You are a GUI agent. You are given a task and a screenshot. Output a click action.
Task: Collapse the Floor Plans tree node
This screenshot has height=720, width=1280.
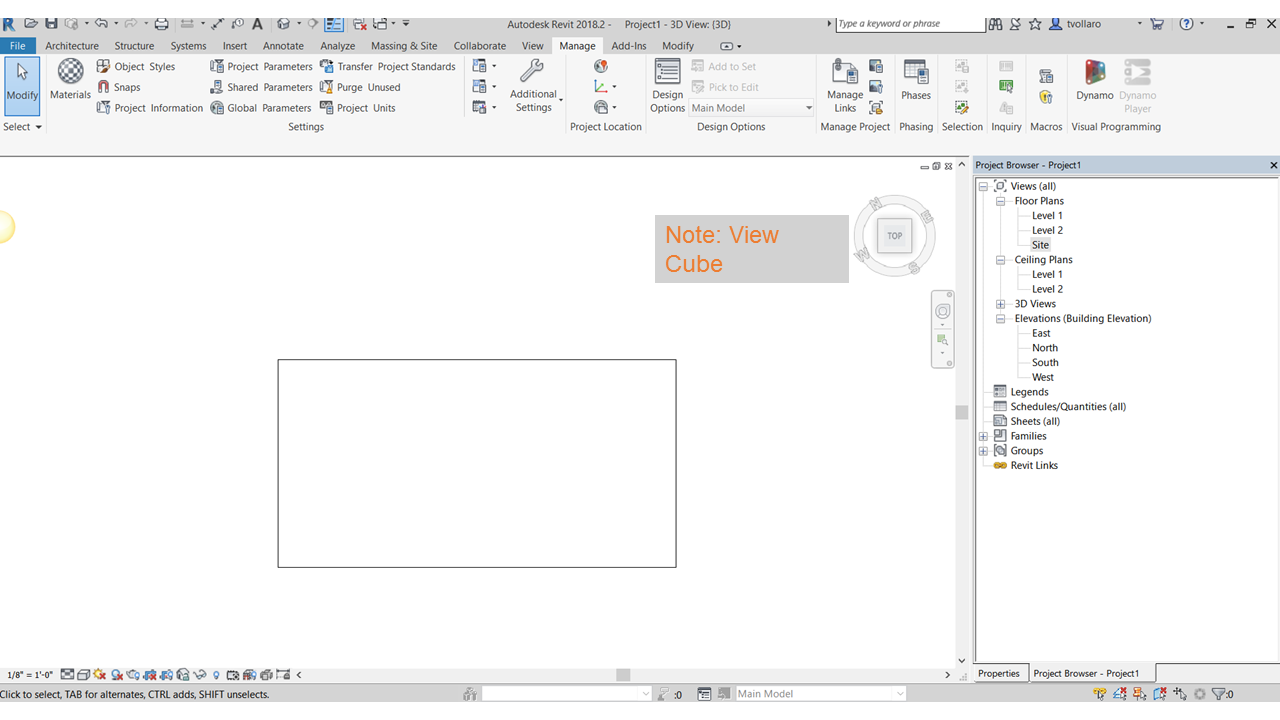pos(1000,200)
